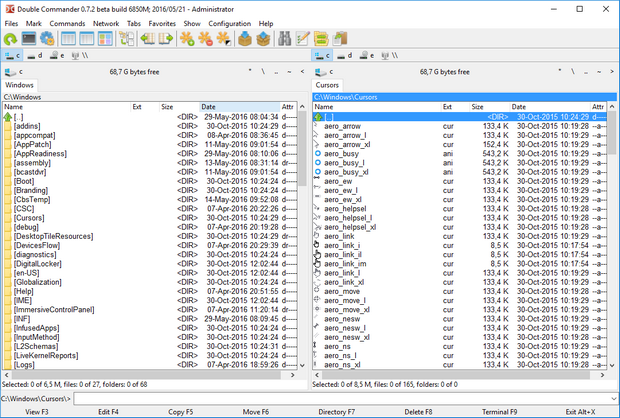Open network \\ in right drive bar
Image resolution: width=620 pixels, height=418 pixels.
(390, 56)
